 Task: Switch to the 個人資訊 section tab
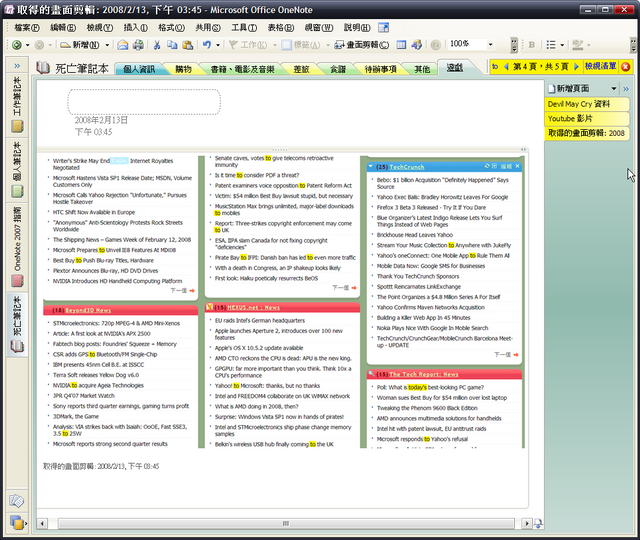pyautogui.click(x=139, y=69)
